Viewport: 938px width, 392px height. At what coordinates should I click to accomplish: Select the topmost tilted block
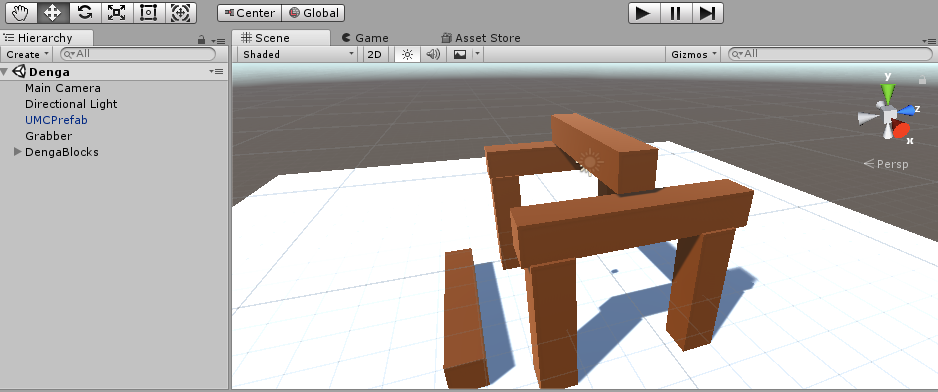click(604, 153)
